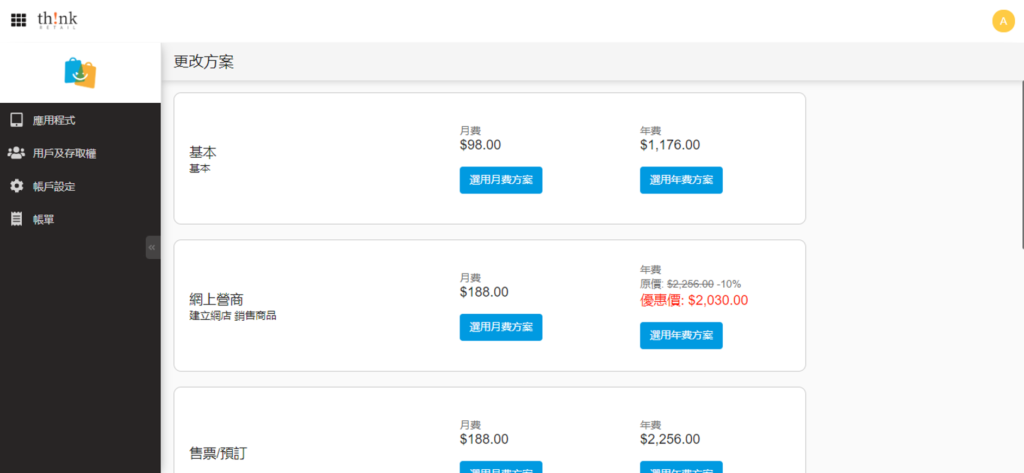Click the 用戶及存取權 people icon
This screenshot has height=473, width=1024.
point(16,153)
